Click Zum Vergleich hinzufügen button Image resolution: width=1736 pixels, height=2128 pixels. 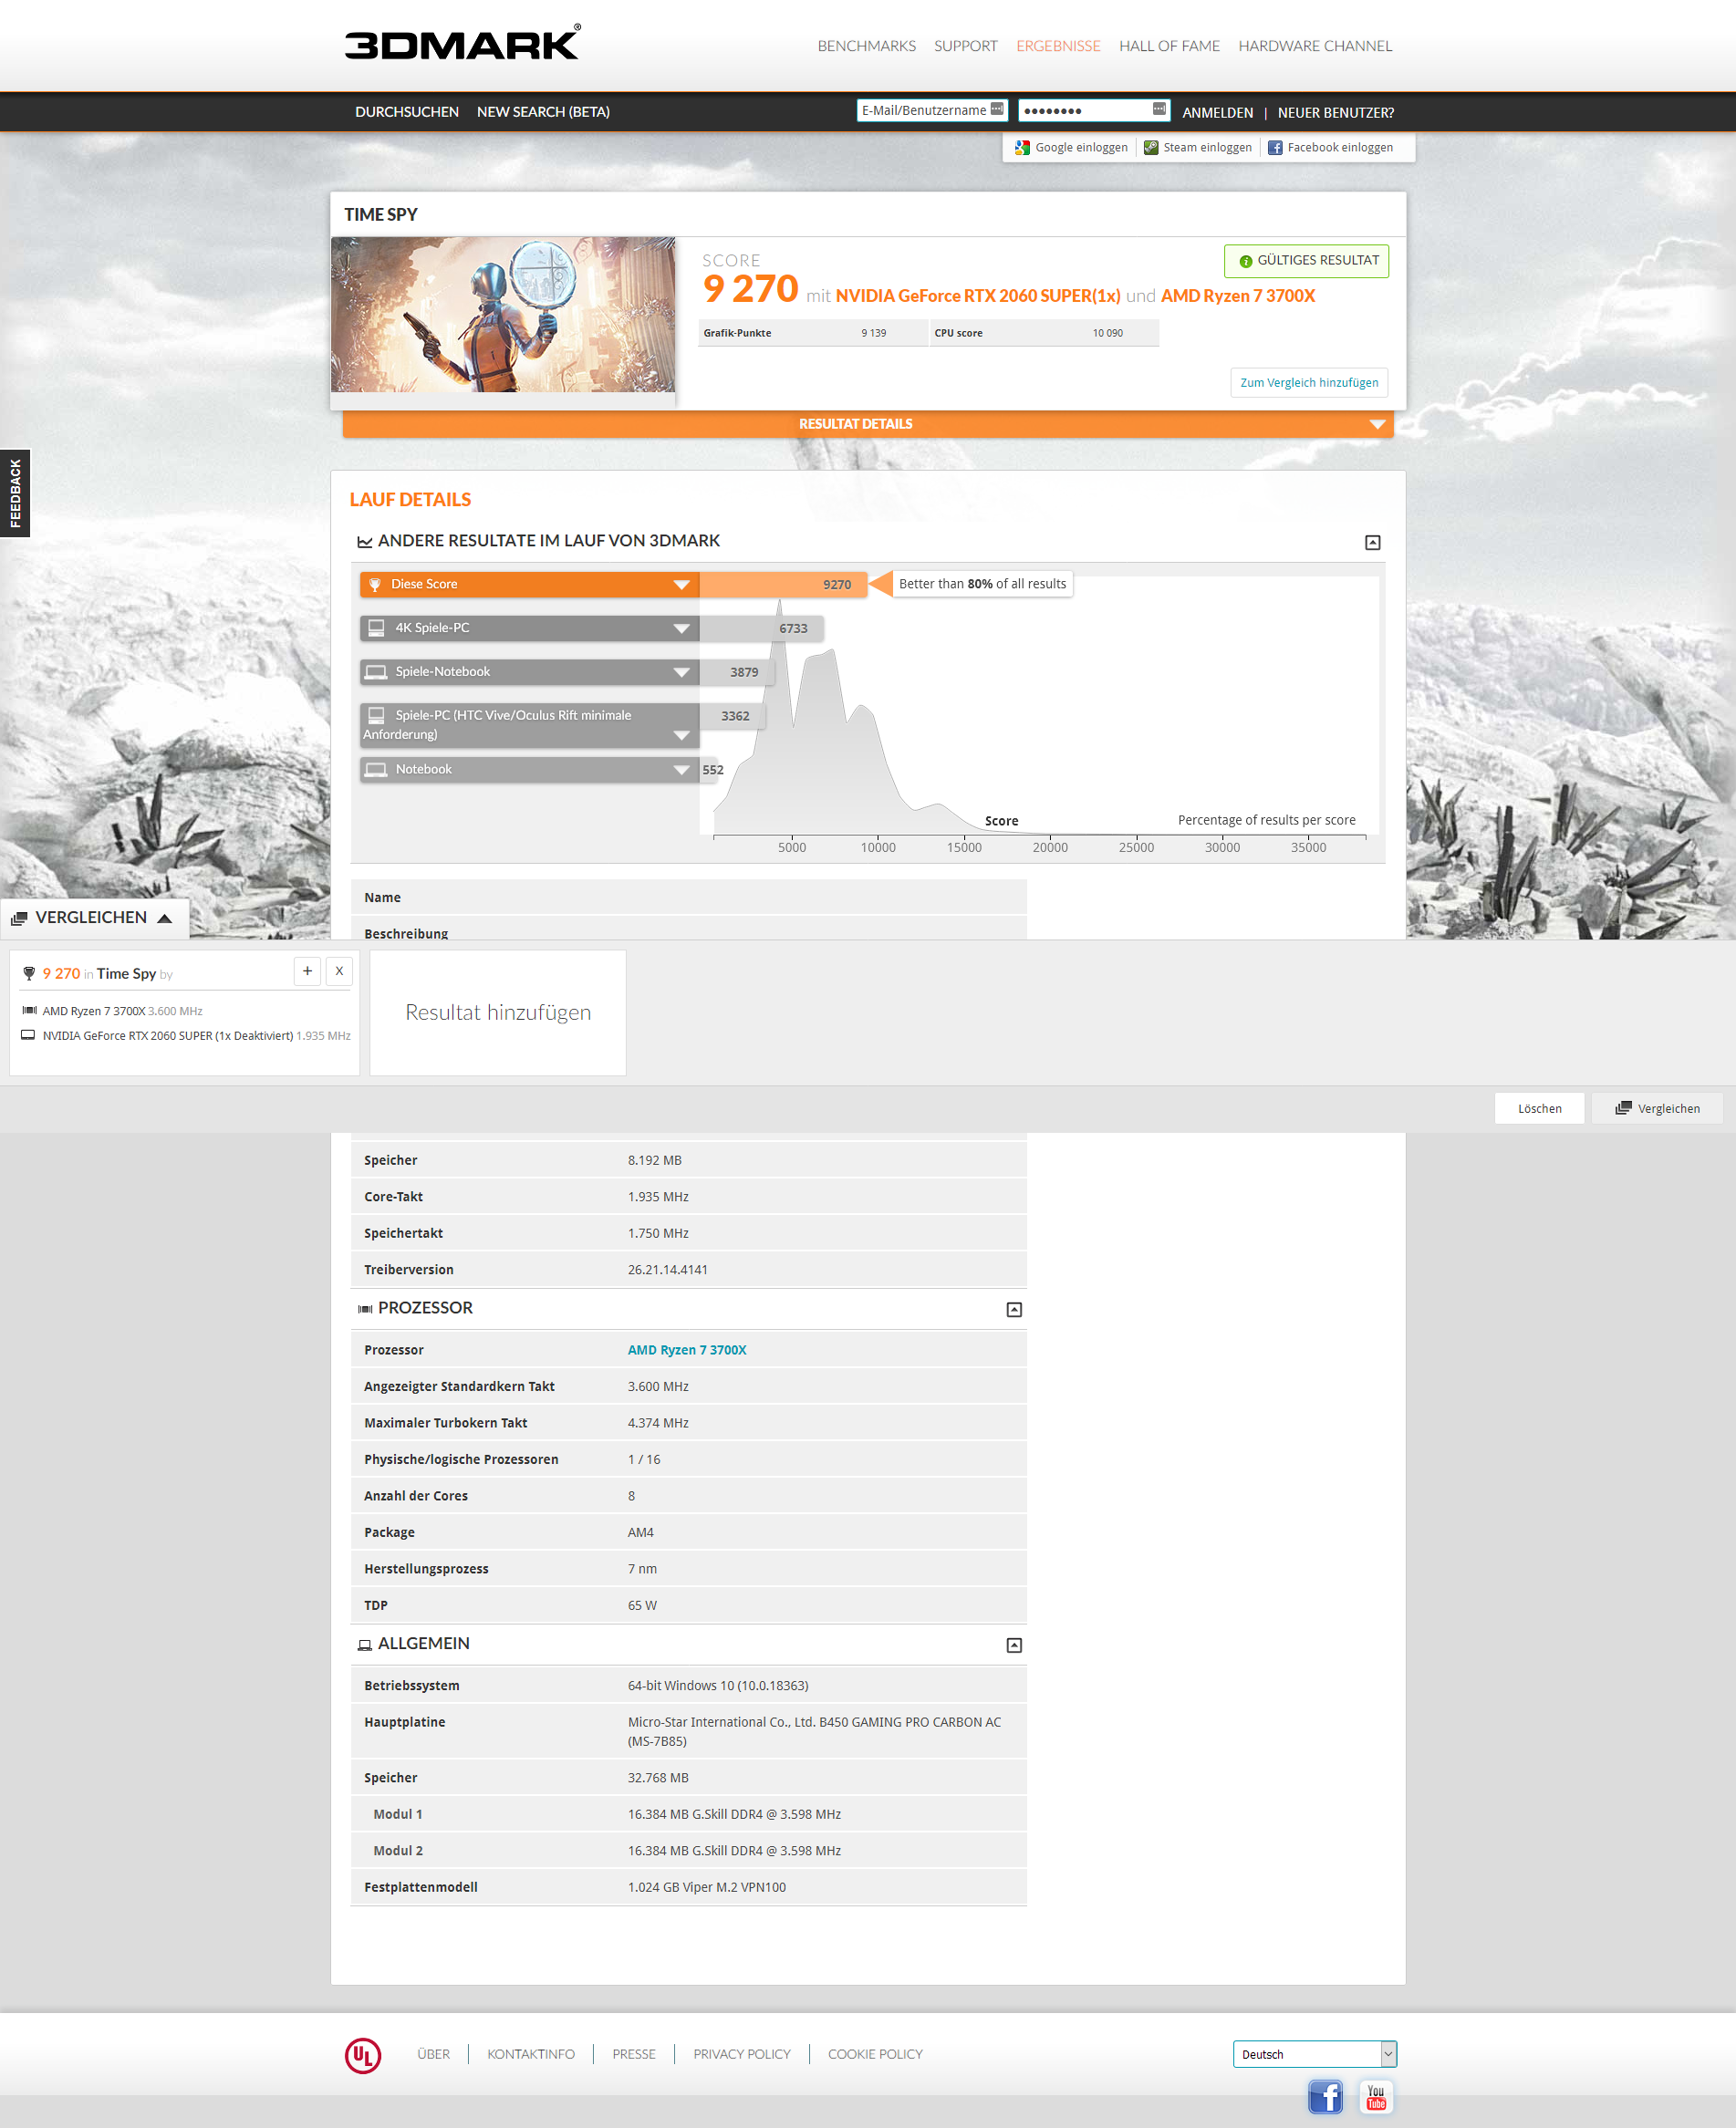[x=1309, y=383]
